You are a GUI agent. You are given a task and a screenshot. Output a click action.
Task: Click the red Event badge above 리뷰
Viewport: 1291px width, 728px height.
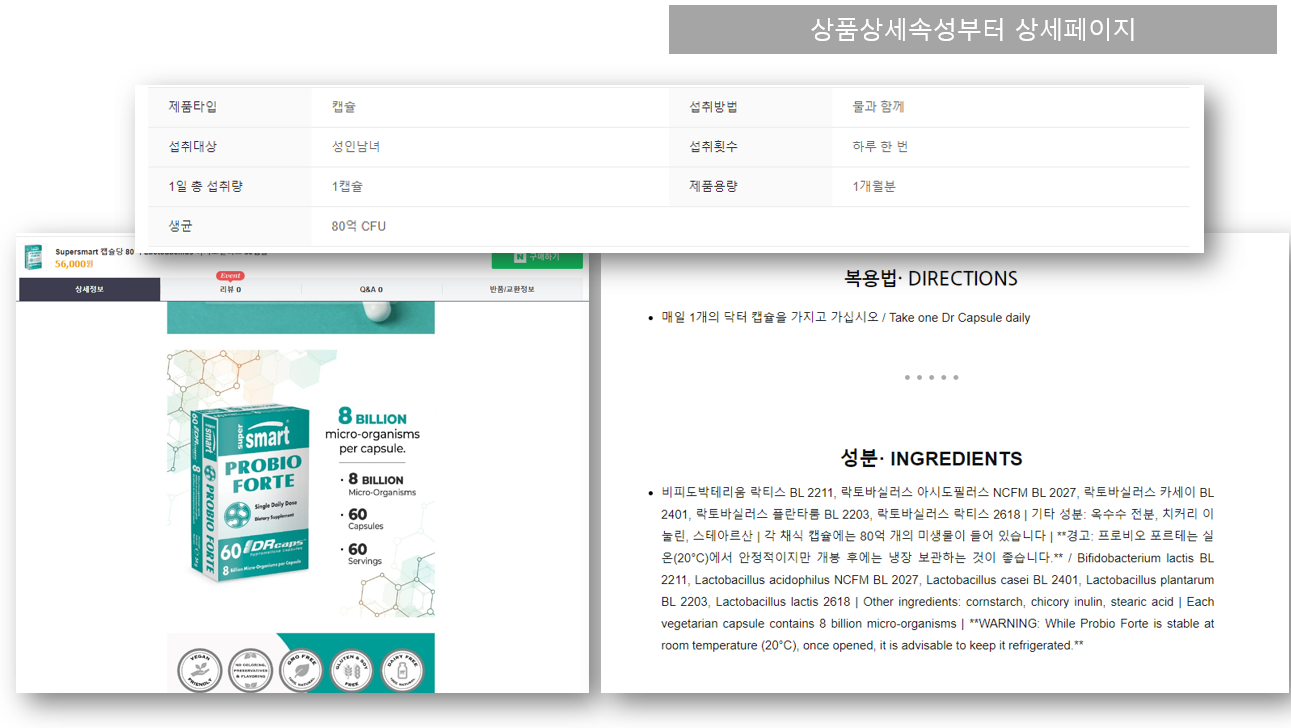click(230, 275)
